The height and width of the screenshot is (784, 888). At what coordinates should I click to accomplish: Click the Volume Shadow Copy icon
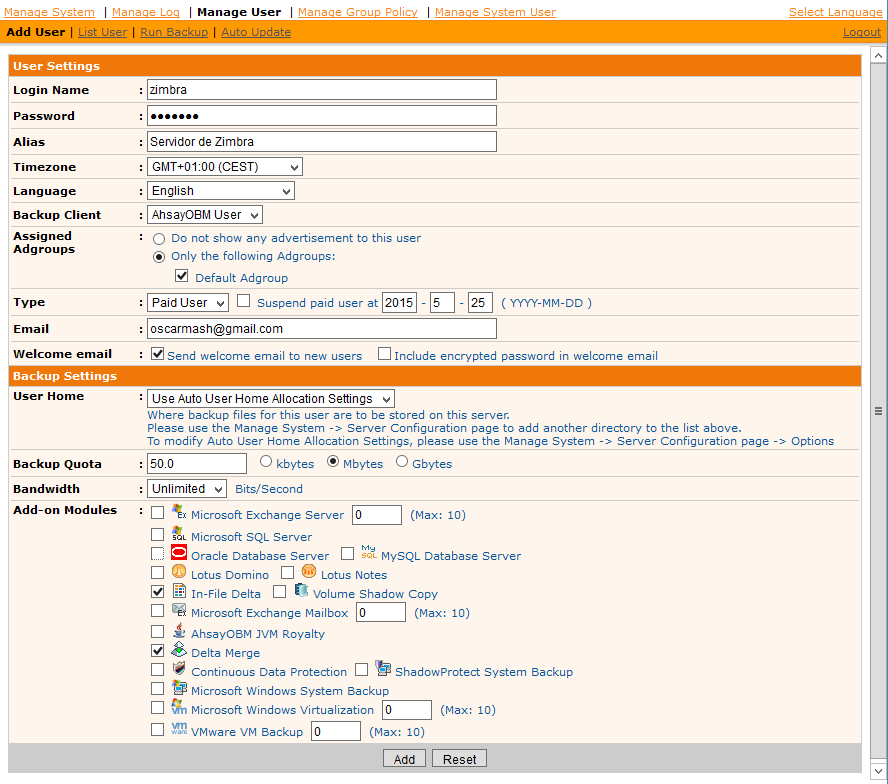(x=301, y=591)
